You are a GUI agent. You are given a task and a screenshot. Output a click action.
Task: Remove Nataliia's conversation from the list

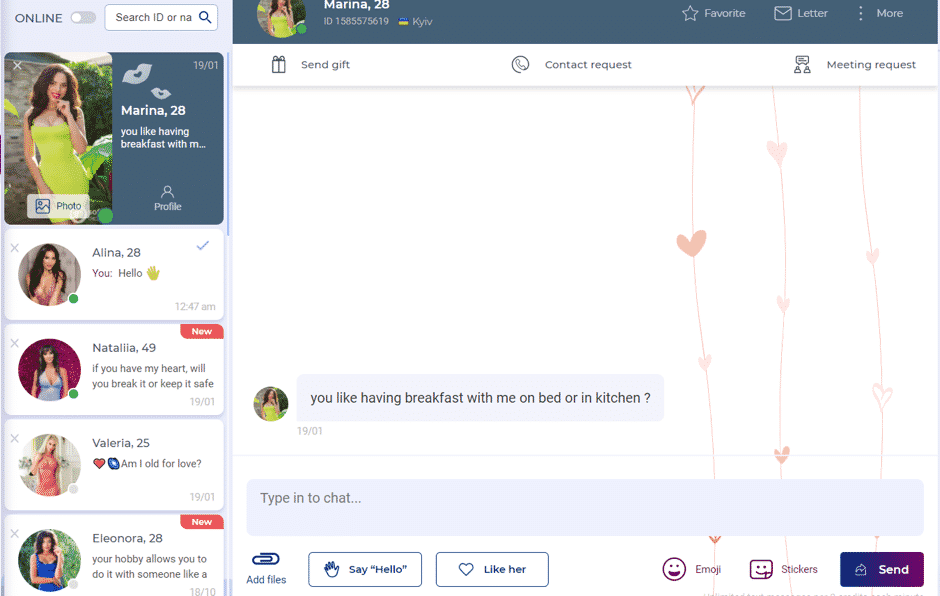pyautogui.click(x=15, y=343)
